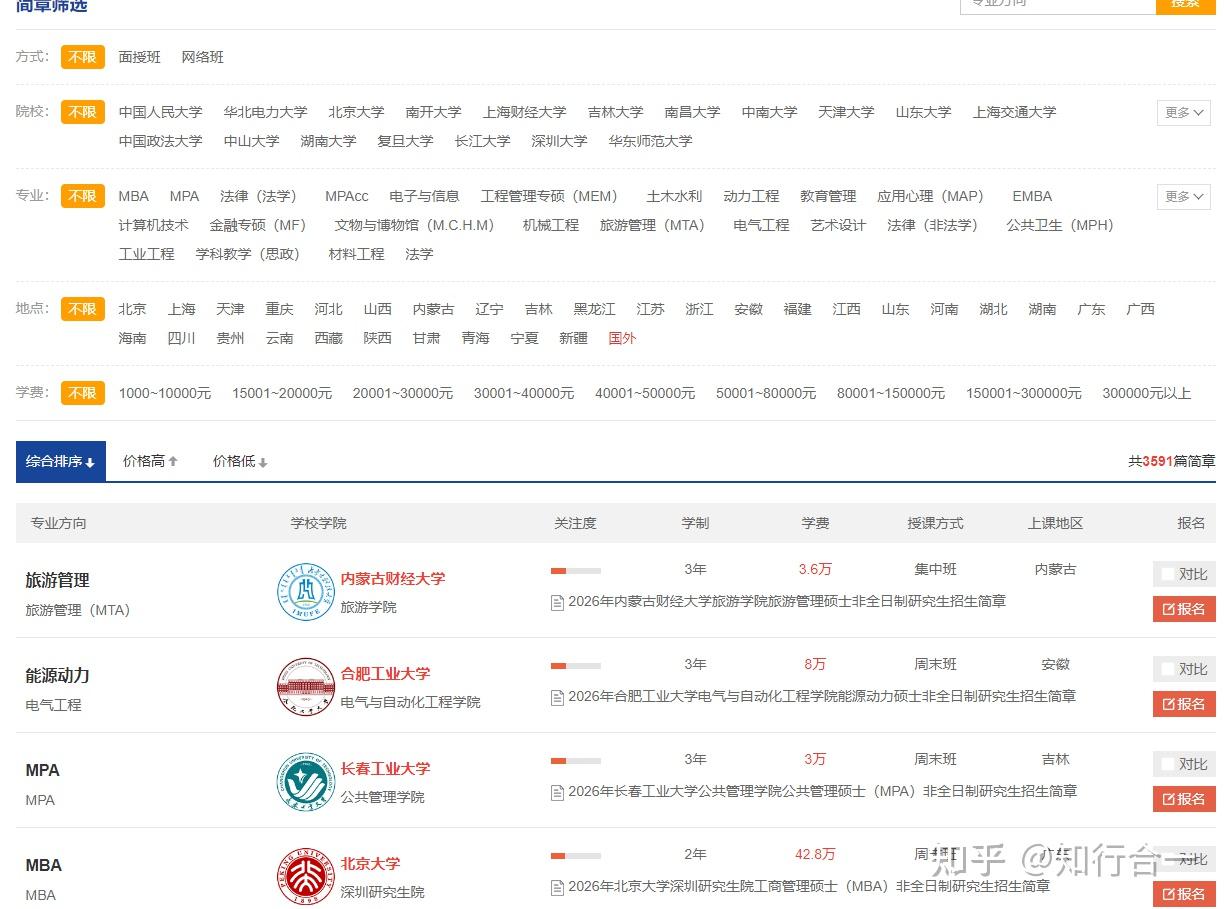Open the document icon for 北京大学 brochure
This screenshot has width=1229, height=909.
[x=557, y=887]
